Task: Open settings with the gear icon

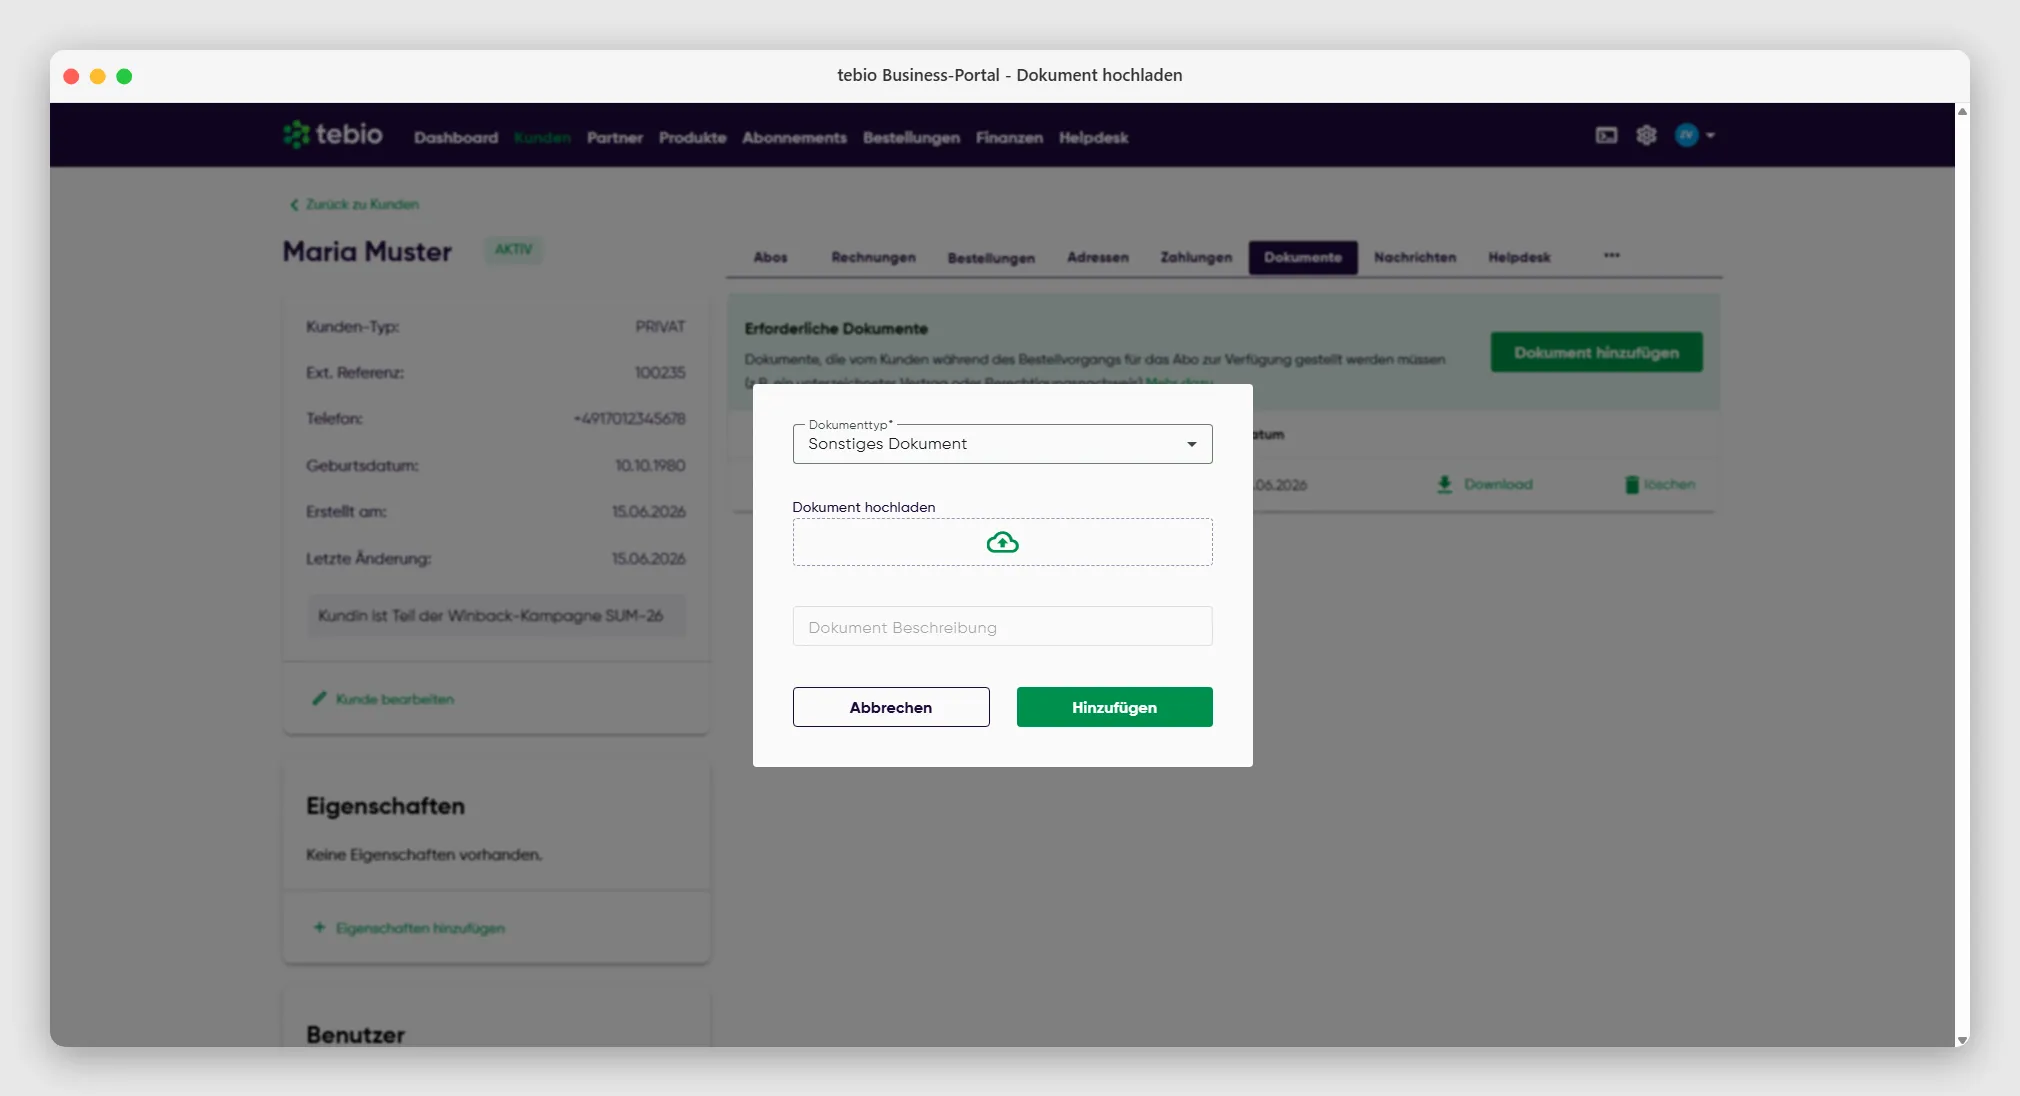Action: pyautogui.click(x=1646, y=135)
